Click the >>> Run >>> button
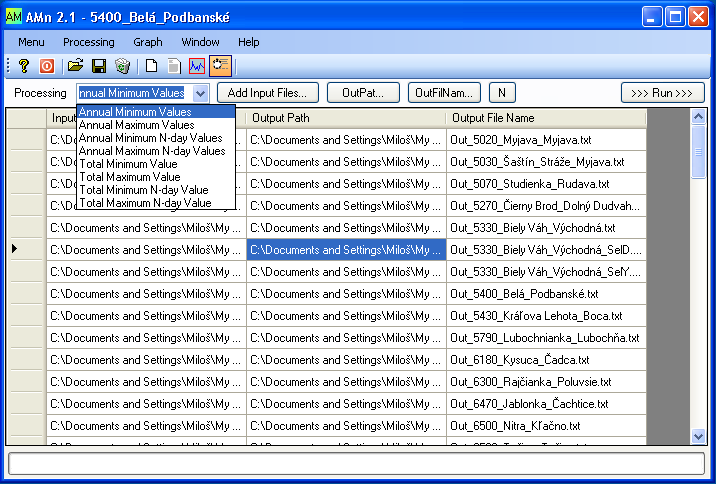This screenshot has height=484, width=716. [662, 93]
